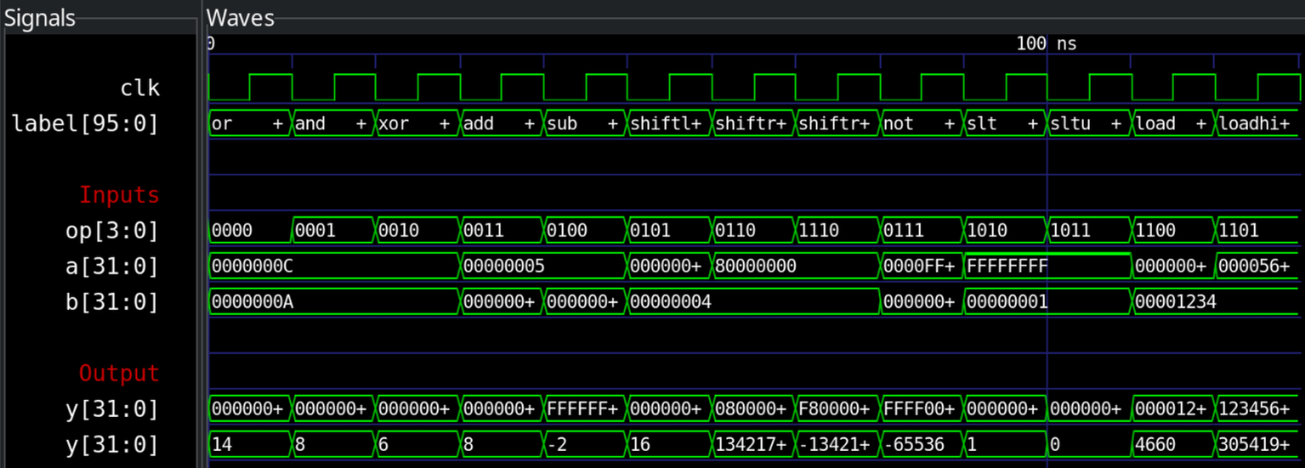Click the Waves panel header
Viewport: 1305px width, 468px height.
(240, 18)
